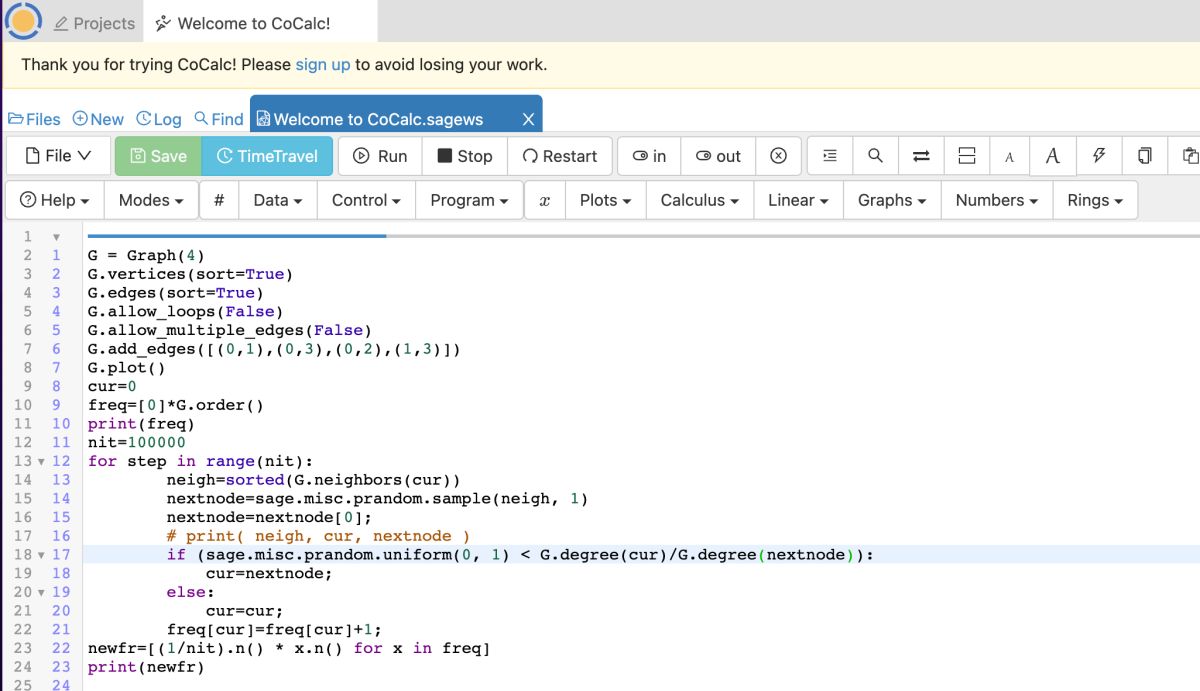Follow the sign up link

pos(322,64)
